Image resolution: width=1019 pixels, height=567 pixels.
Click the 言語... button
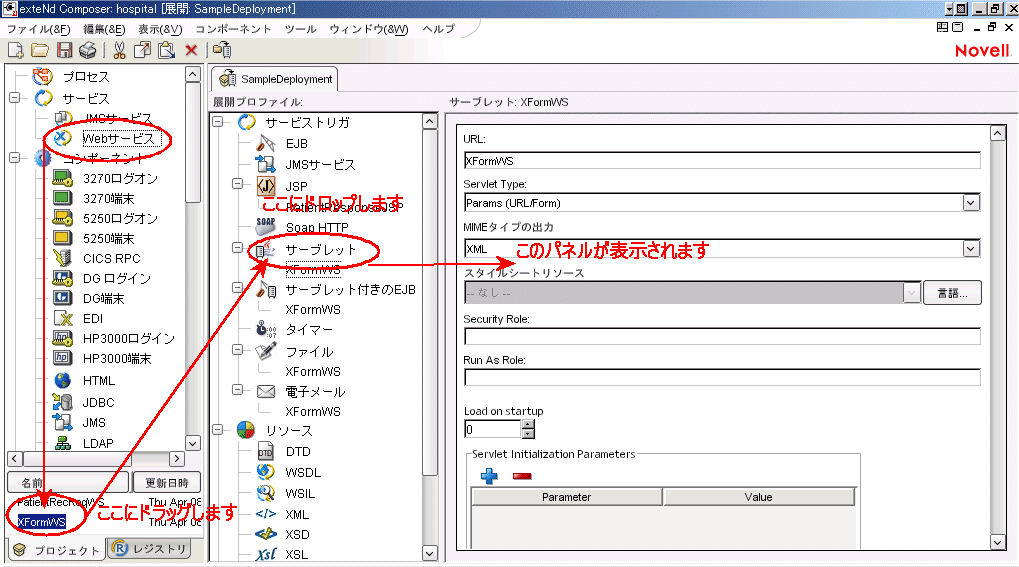[x=952, y=293]
